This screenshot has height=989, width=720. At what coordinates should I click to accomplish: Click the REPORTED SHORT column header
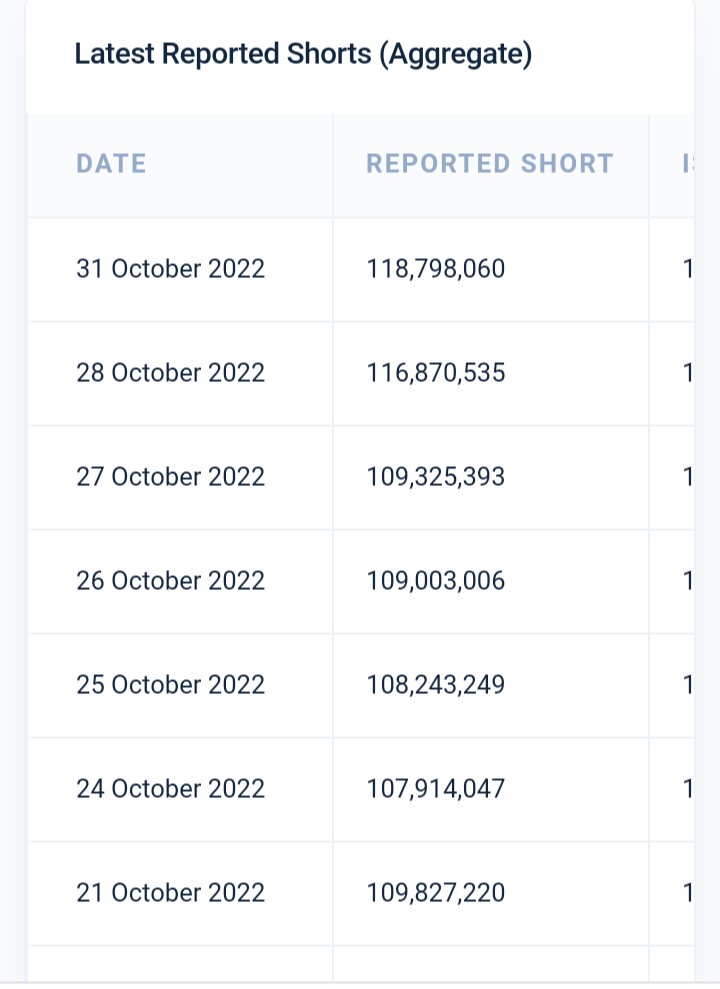point(489,164)
